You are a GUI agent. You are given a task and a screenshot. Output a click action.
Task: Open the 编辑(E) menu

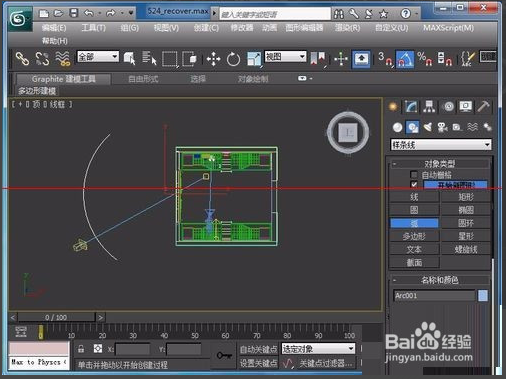(54, 28)
